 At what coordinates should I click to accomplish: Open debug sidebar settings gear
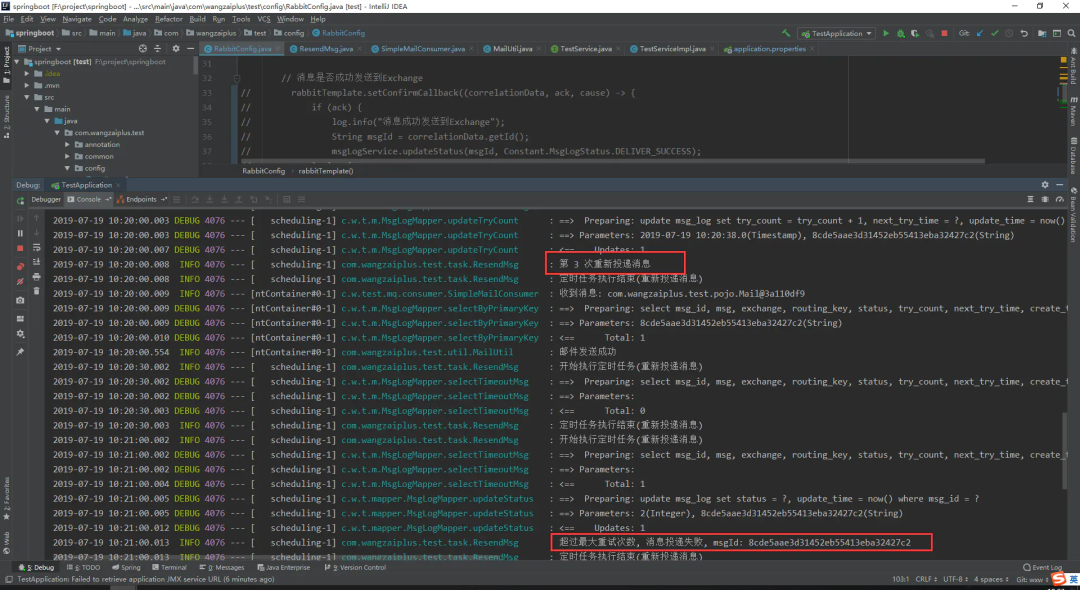click(20, 334)
